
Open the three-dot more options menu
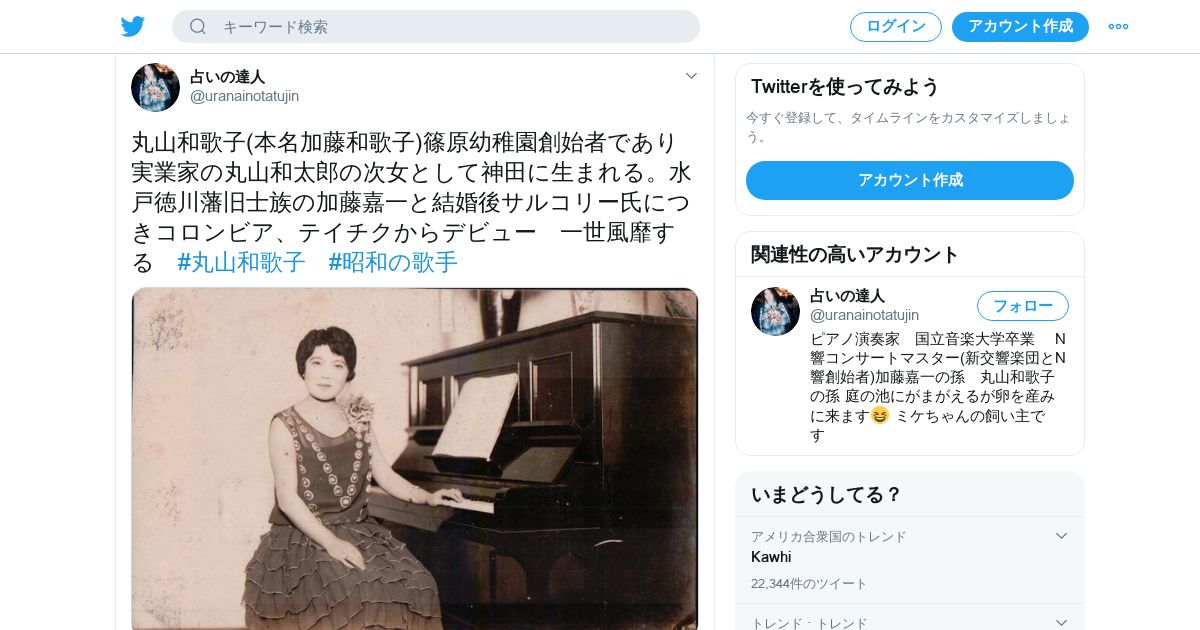[1118, 26]
